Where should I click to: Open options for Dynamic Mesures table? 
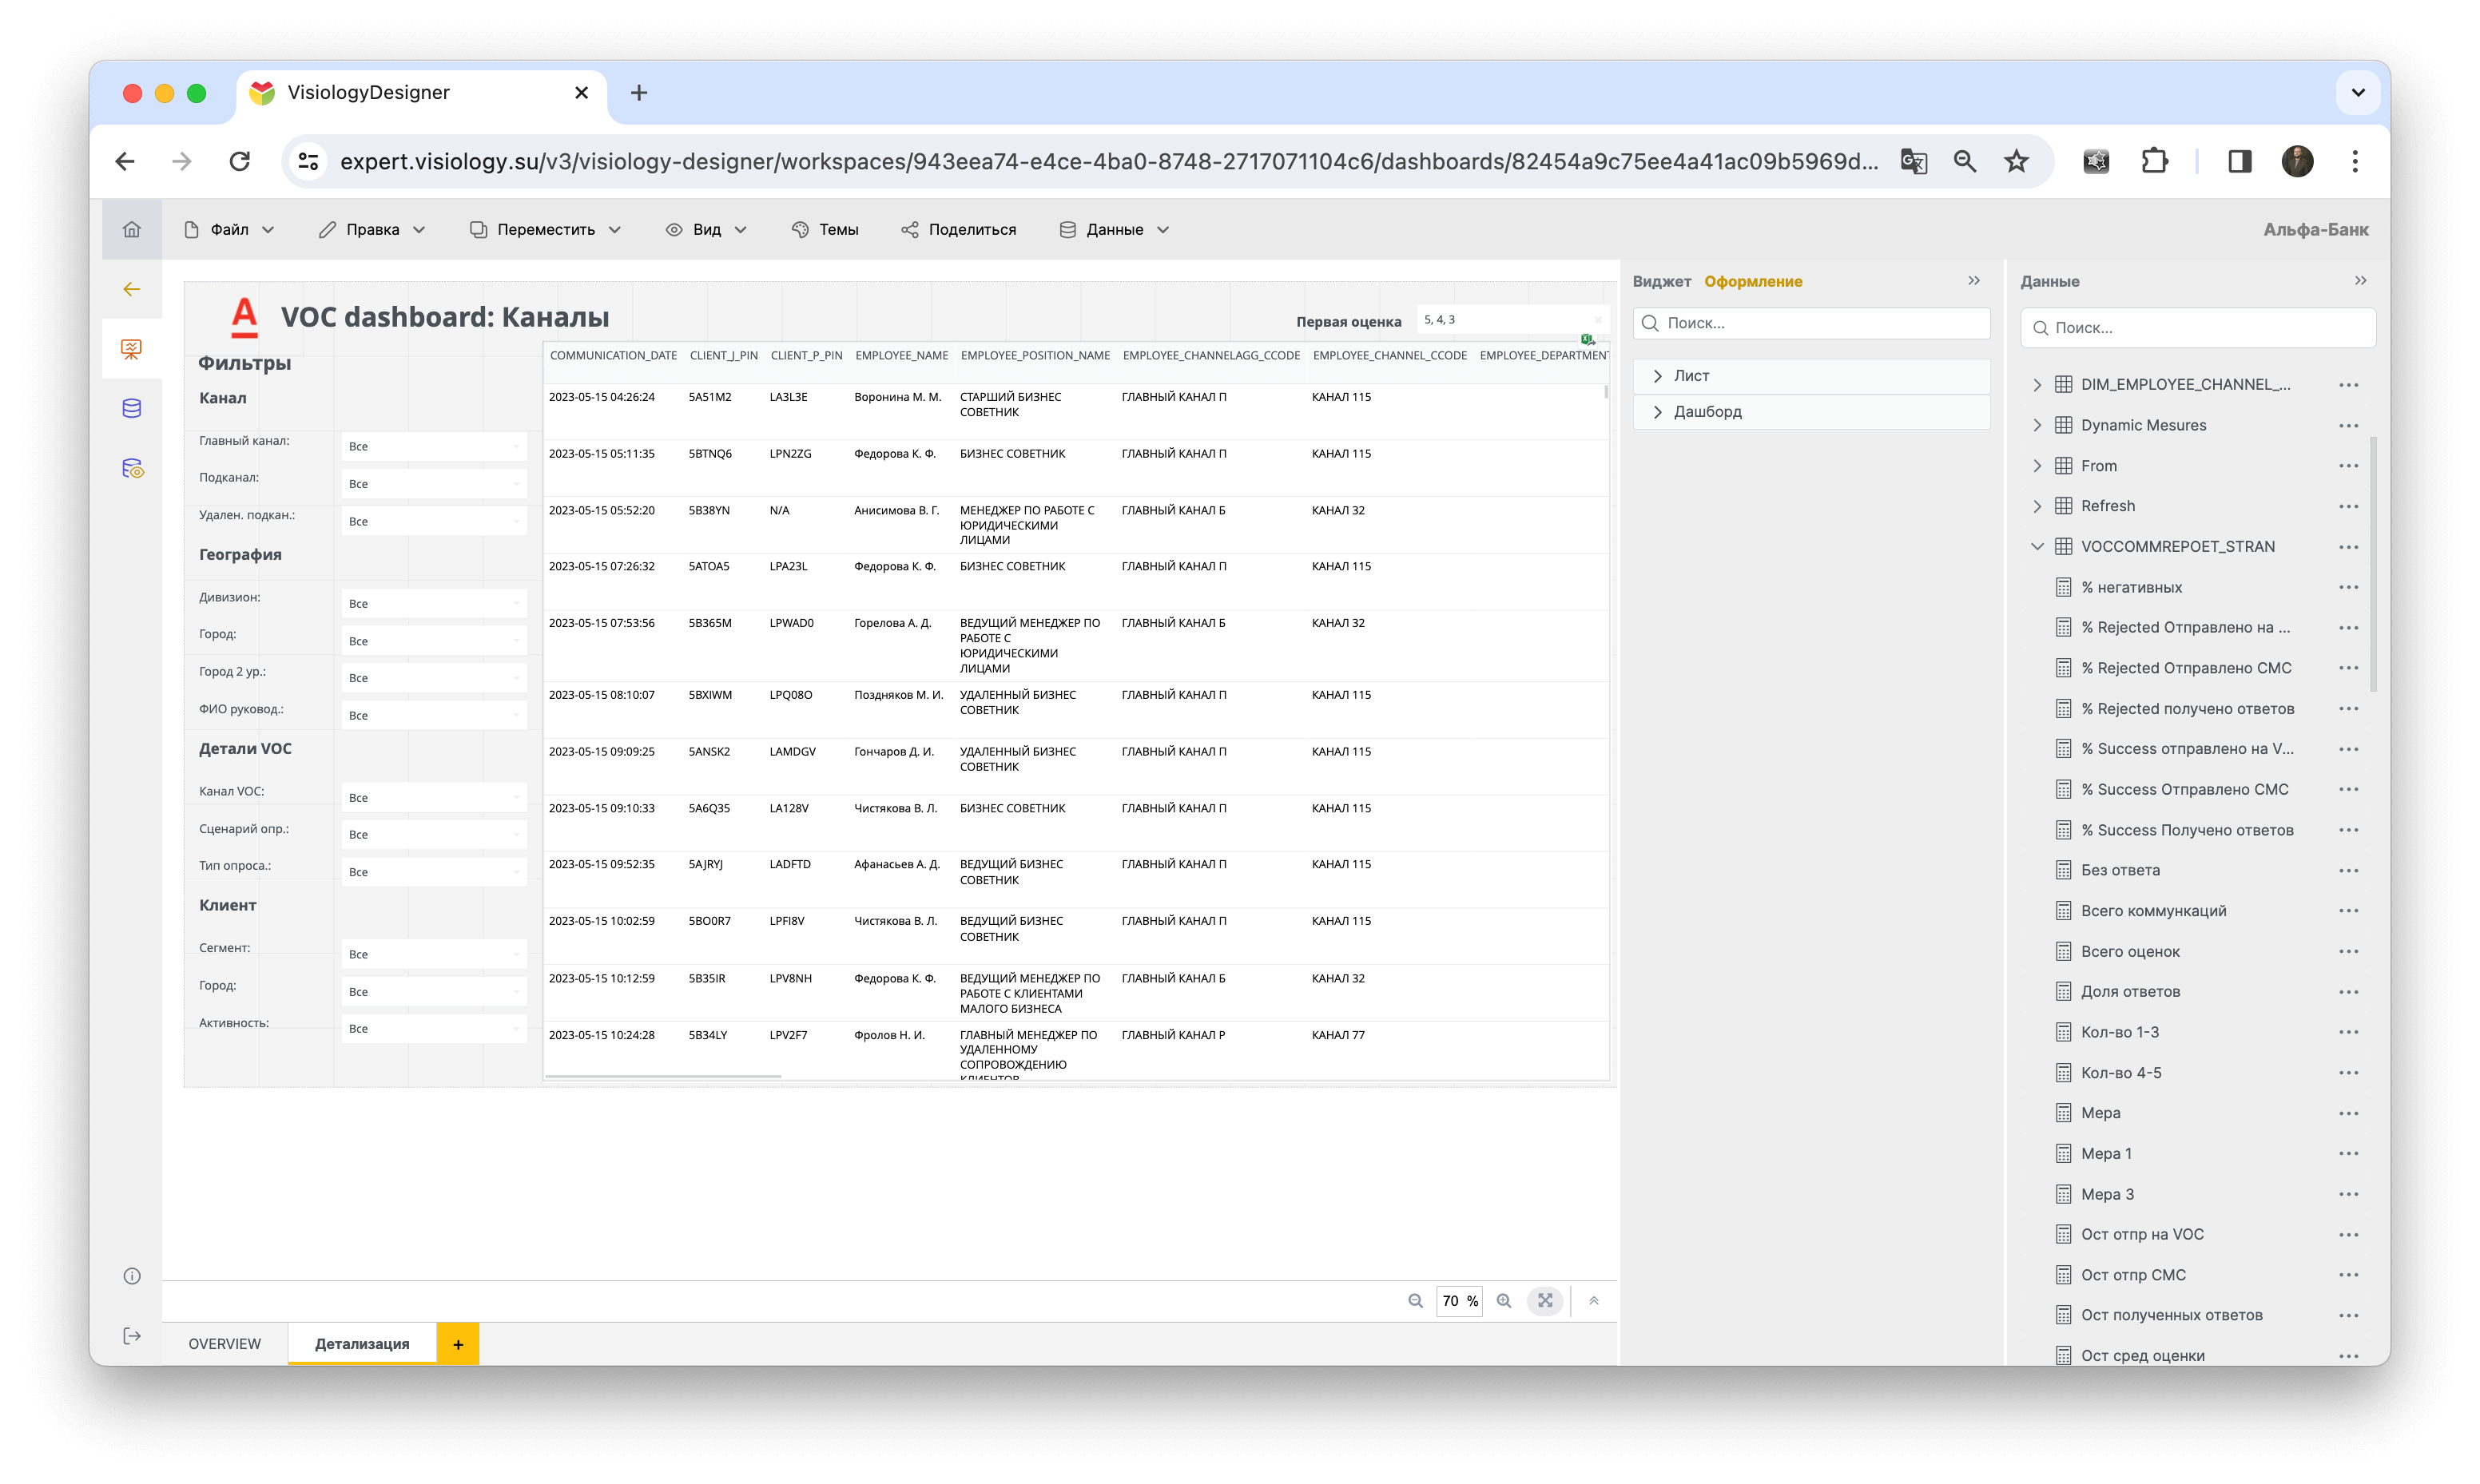click(2349, 426)
